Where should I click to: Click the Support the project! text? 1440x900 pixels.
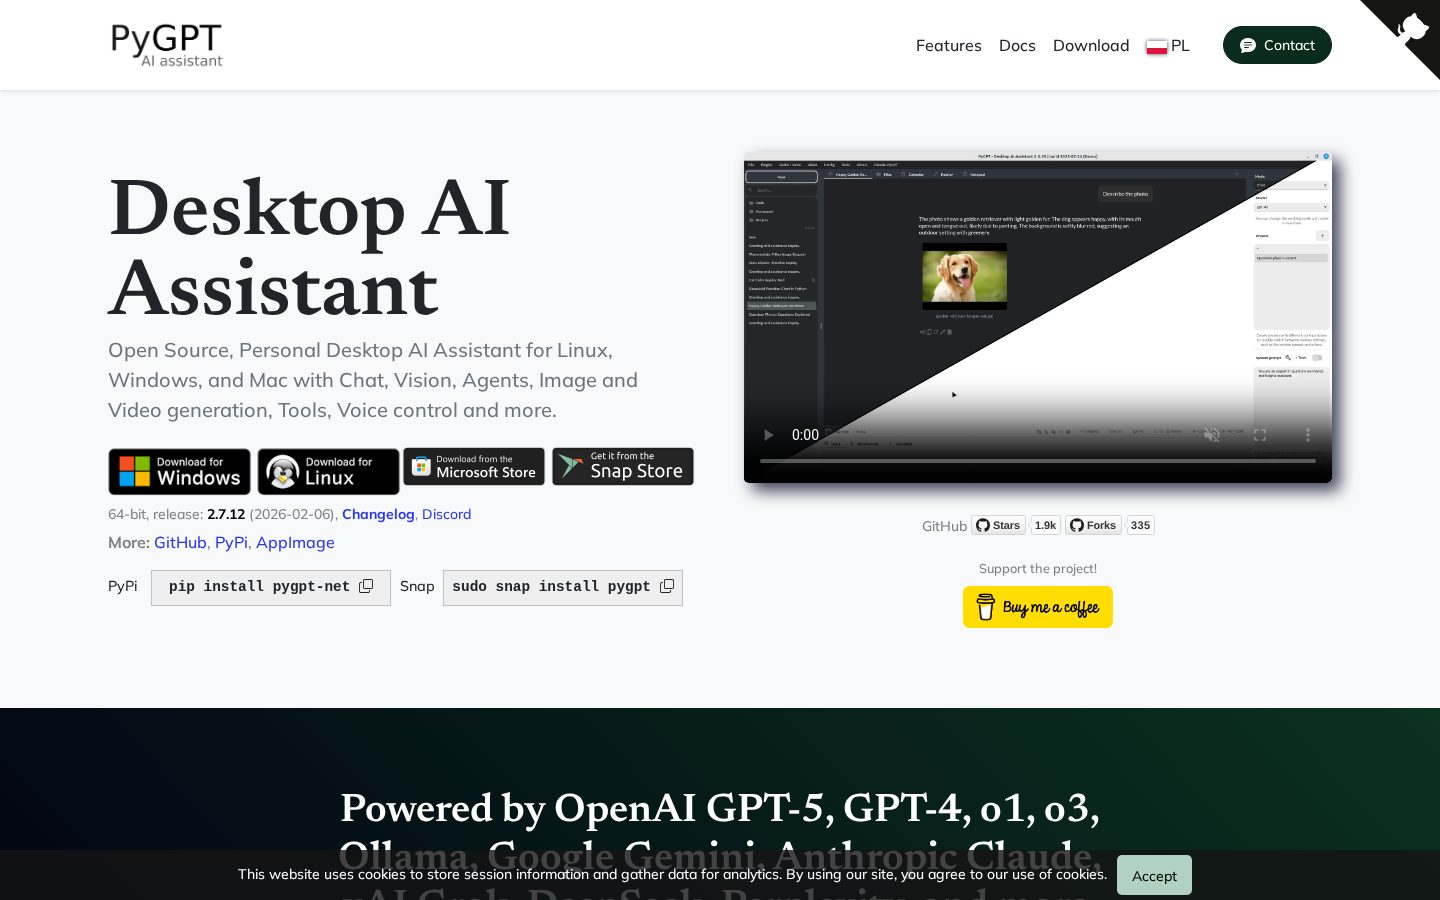pos(1038,568)
